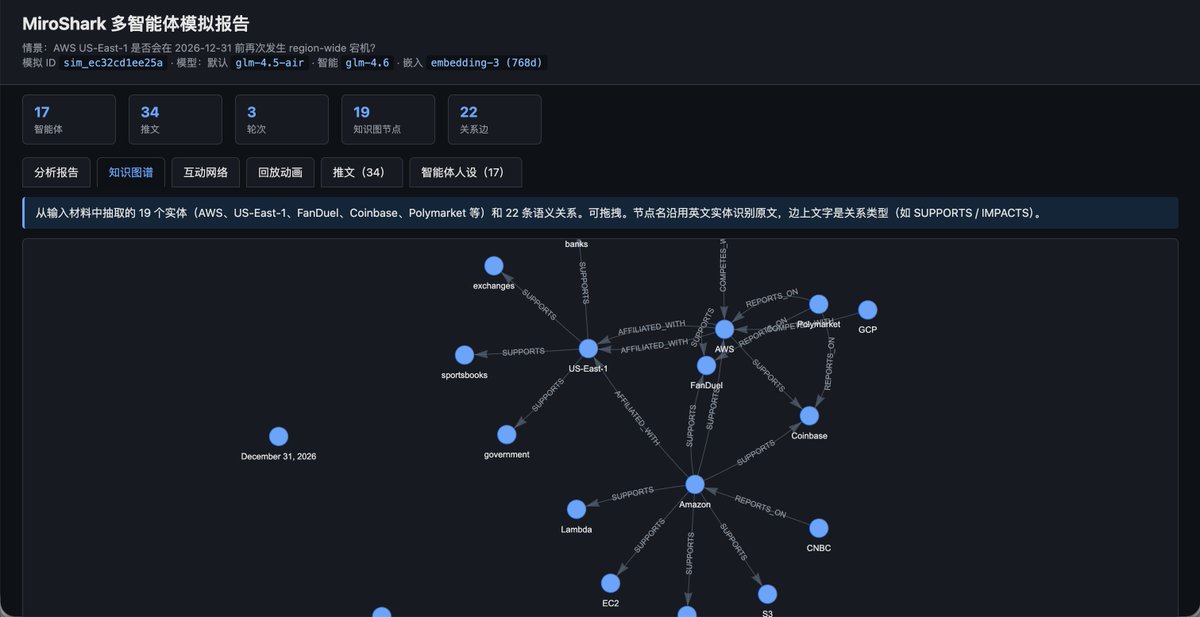
Task: Click the REPORTS_ON edge label from CNBC
Action: pyautogui.click(x=760, y=507)
